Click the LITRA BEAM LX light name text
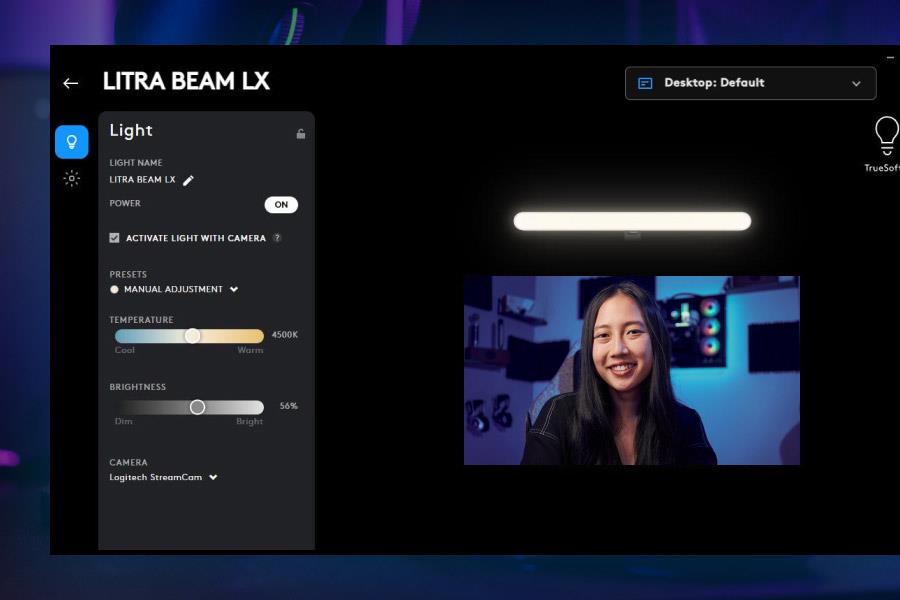The width and height of the screenshot is (900, 600). pyautogui.click(x=142, y=180)
